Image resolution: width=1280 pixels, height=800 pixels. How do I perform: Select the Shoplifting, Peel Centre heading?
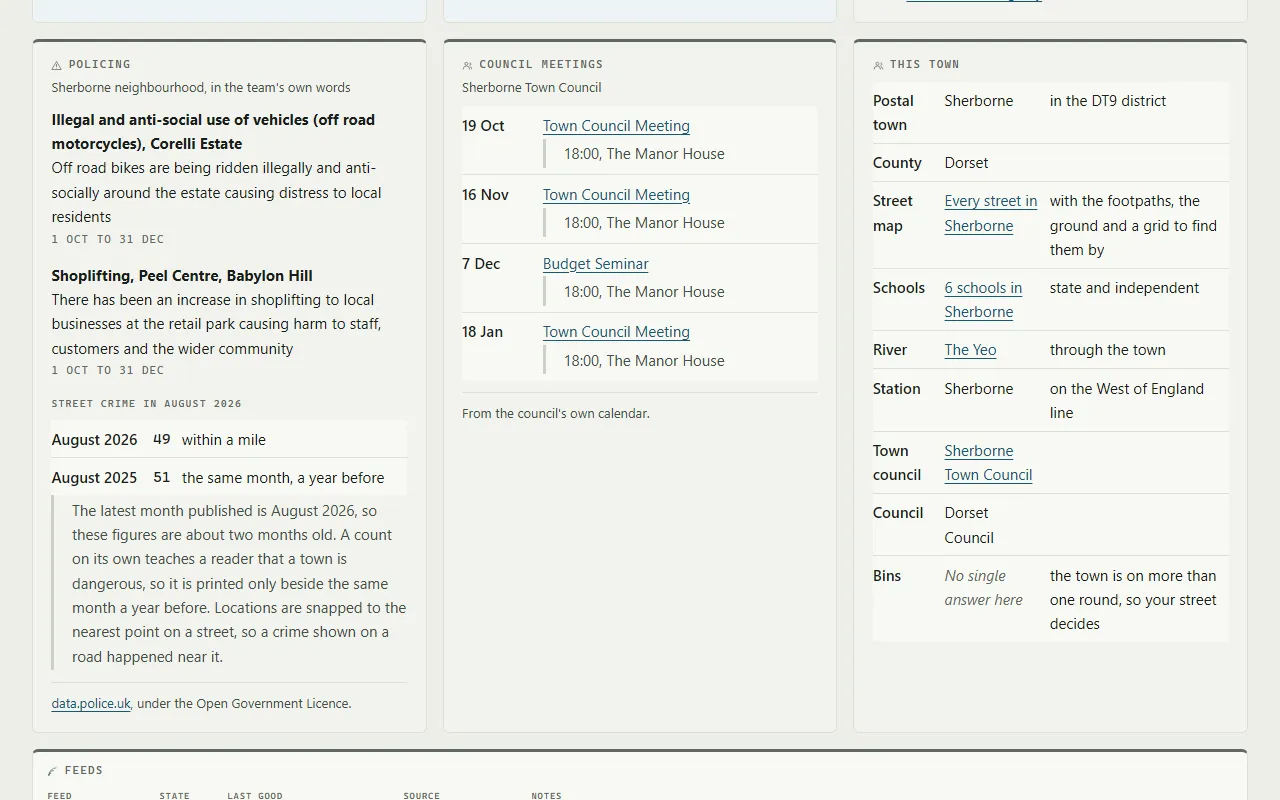(182, 276)
